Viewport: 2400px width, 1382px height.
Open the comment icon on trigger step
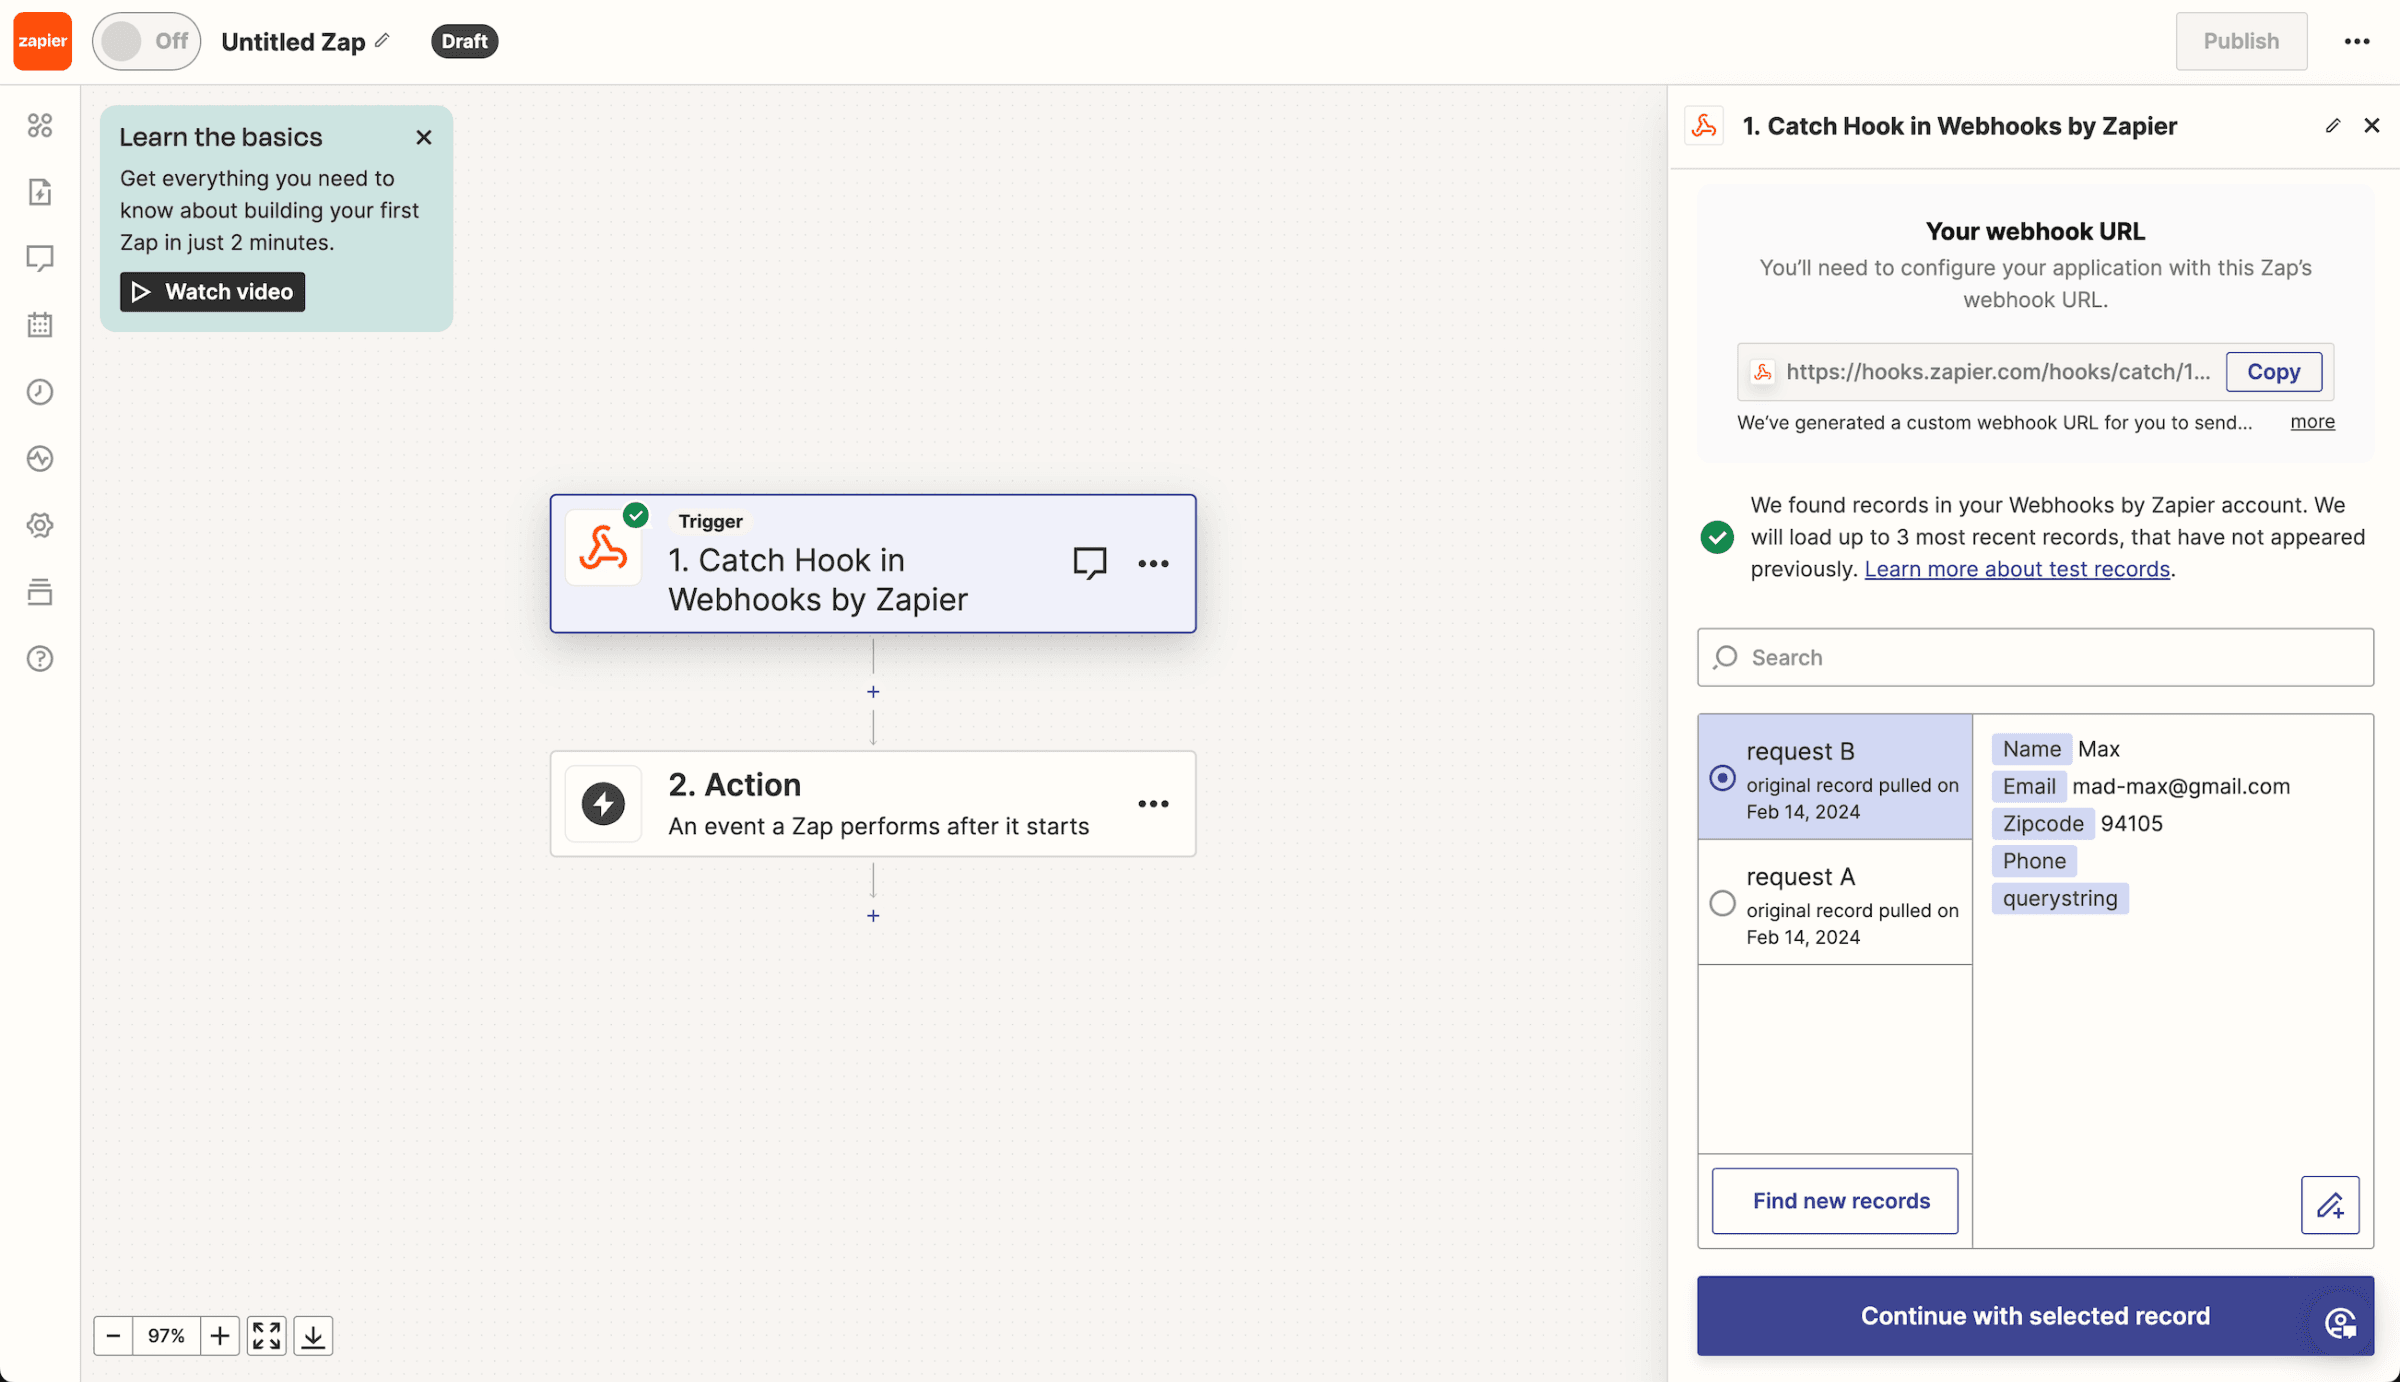(1089, 563)
